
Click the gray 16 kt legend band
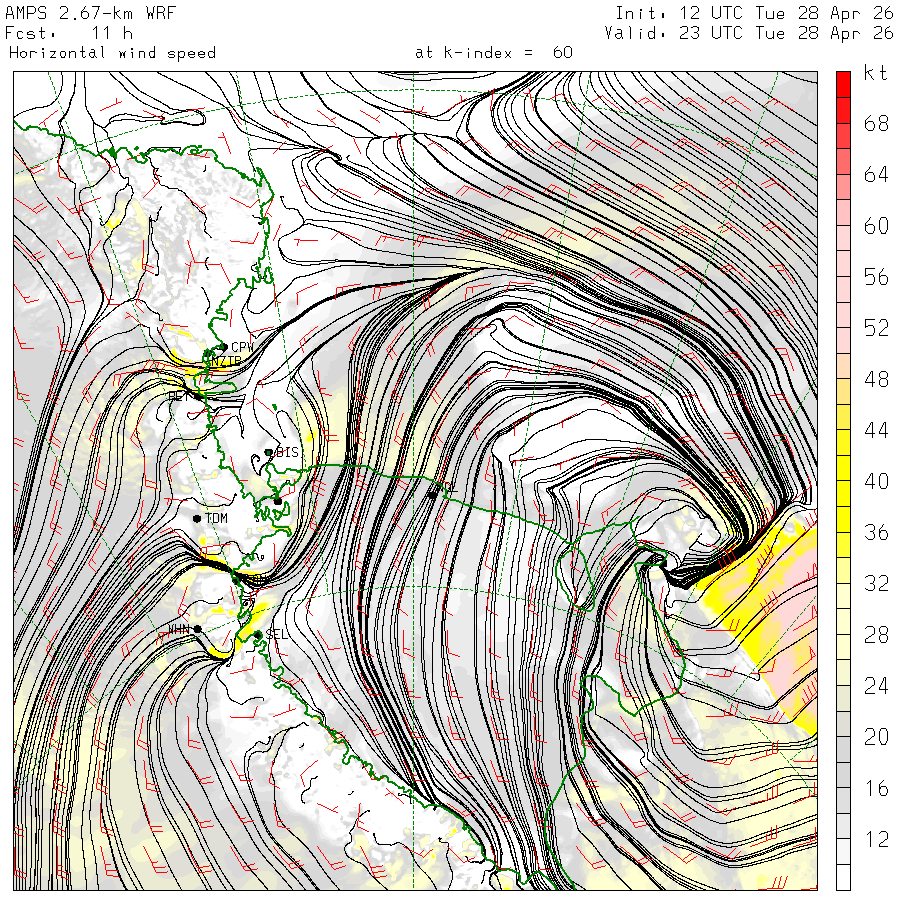843,775
